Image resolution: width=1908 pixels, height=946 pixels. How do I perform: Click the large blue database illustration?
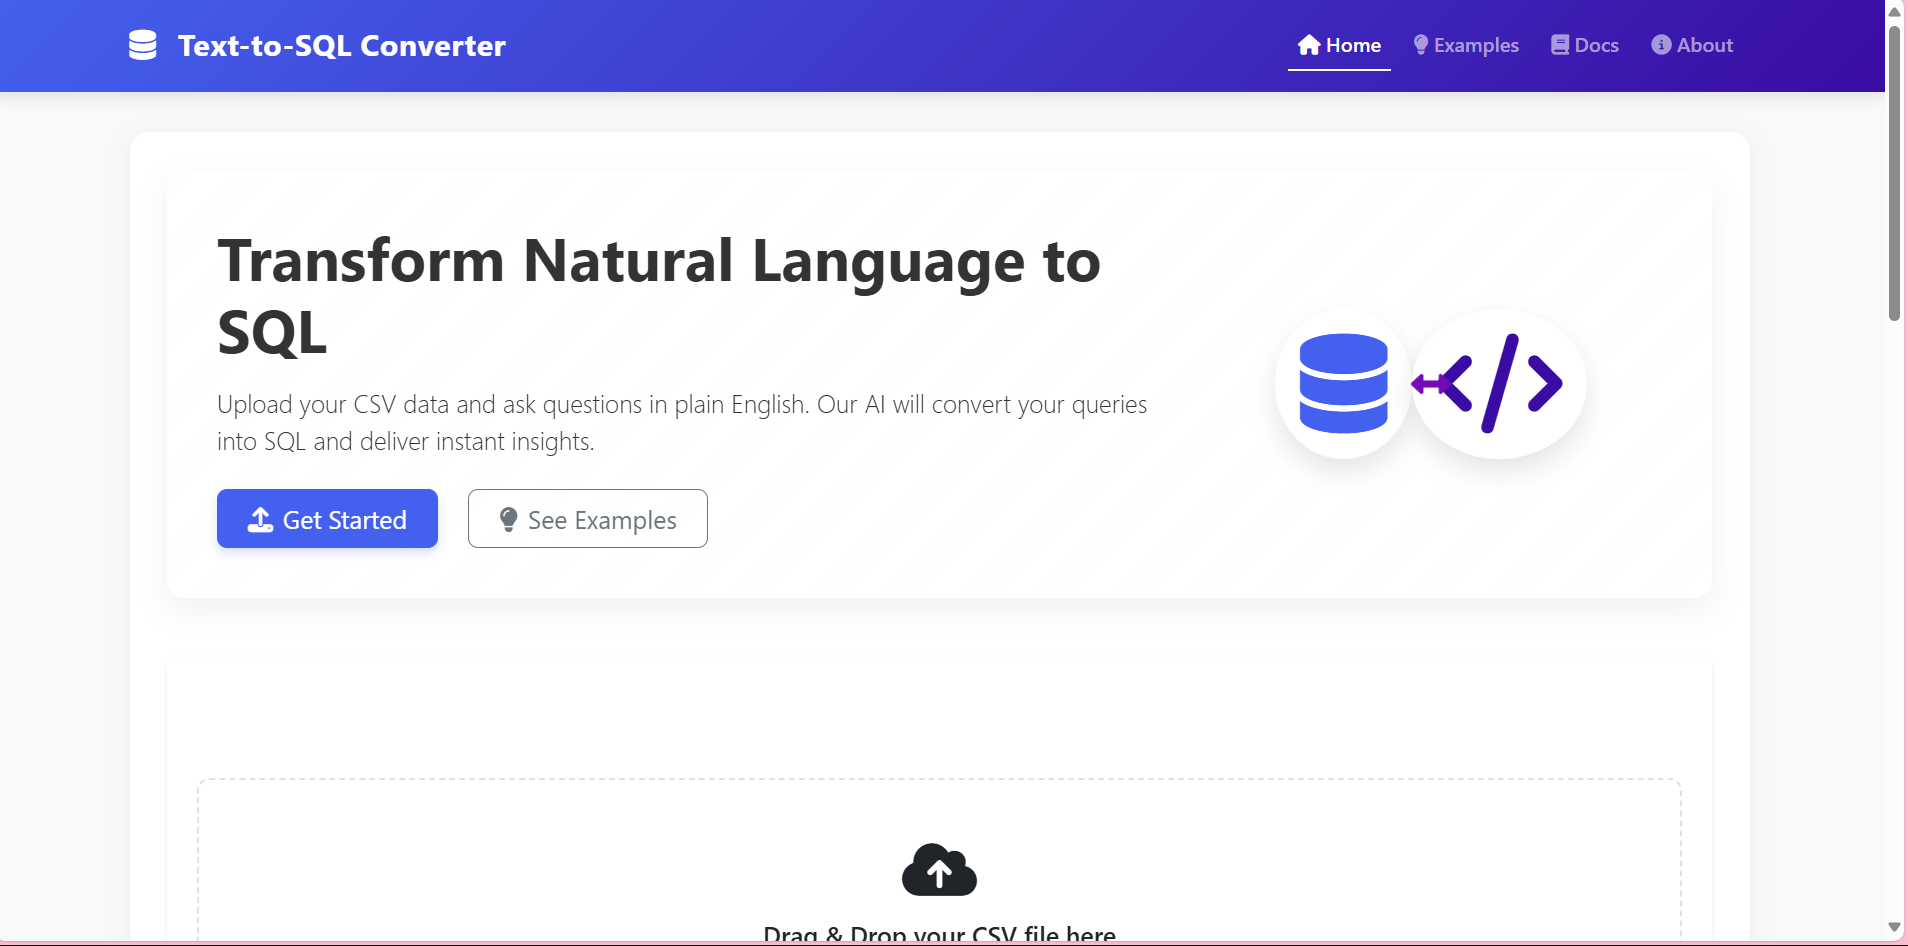(1343, 384)
